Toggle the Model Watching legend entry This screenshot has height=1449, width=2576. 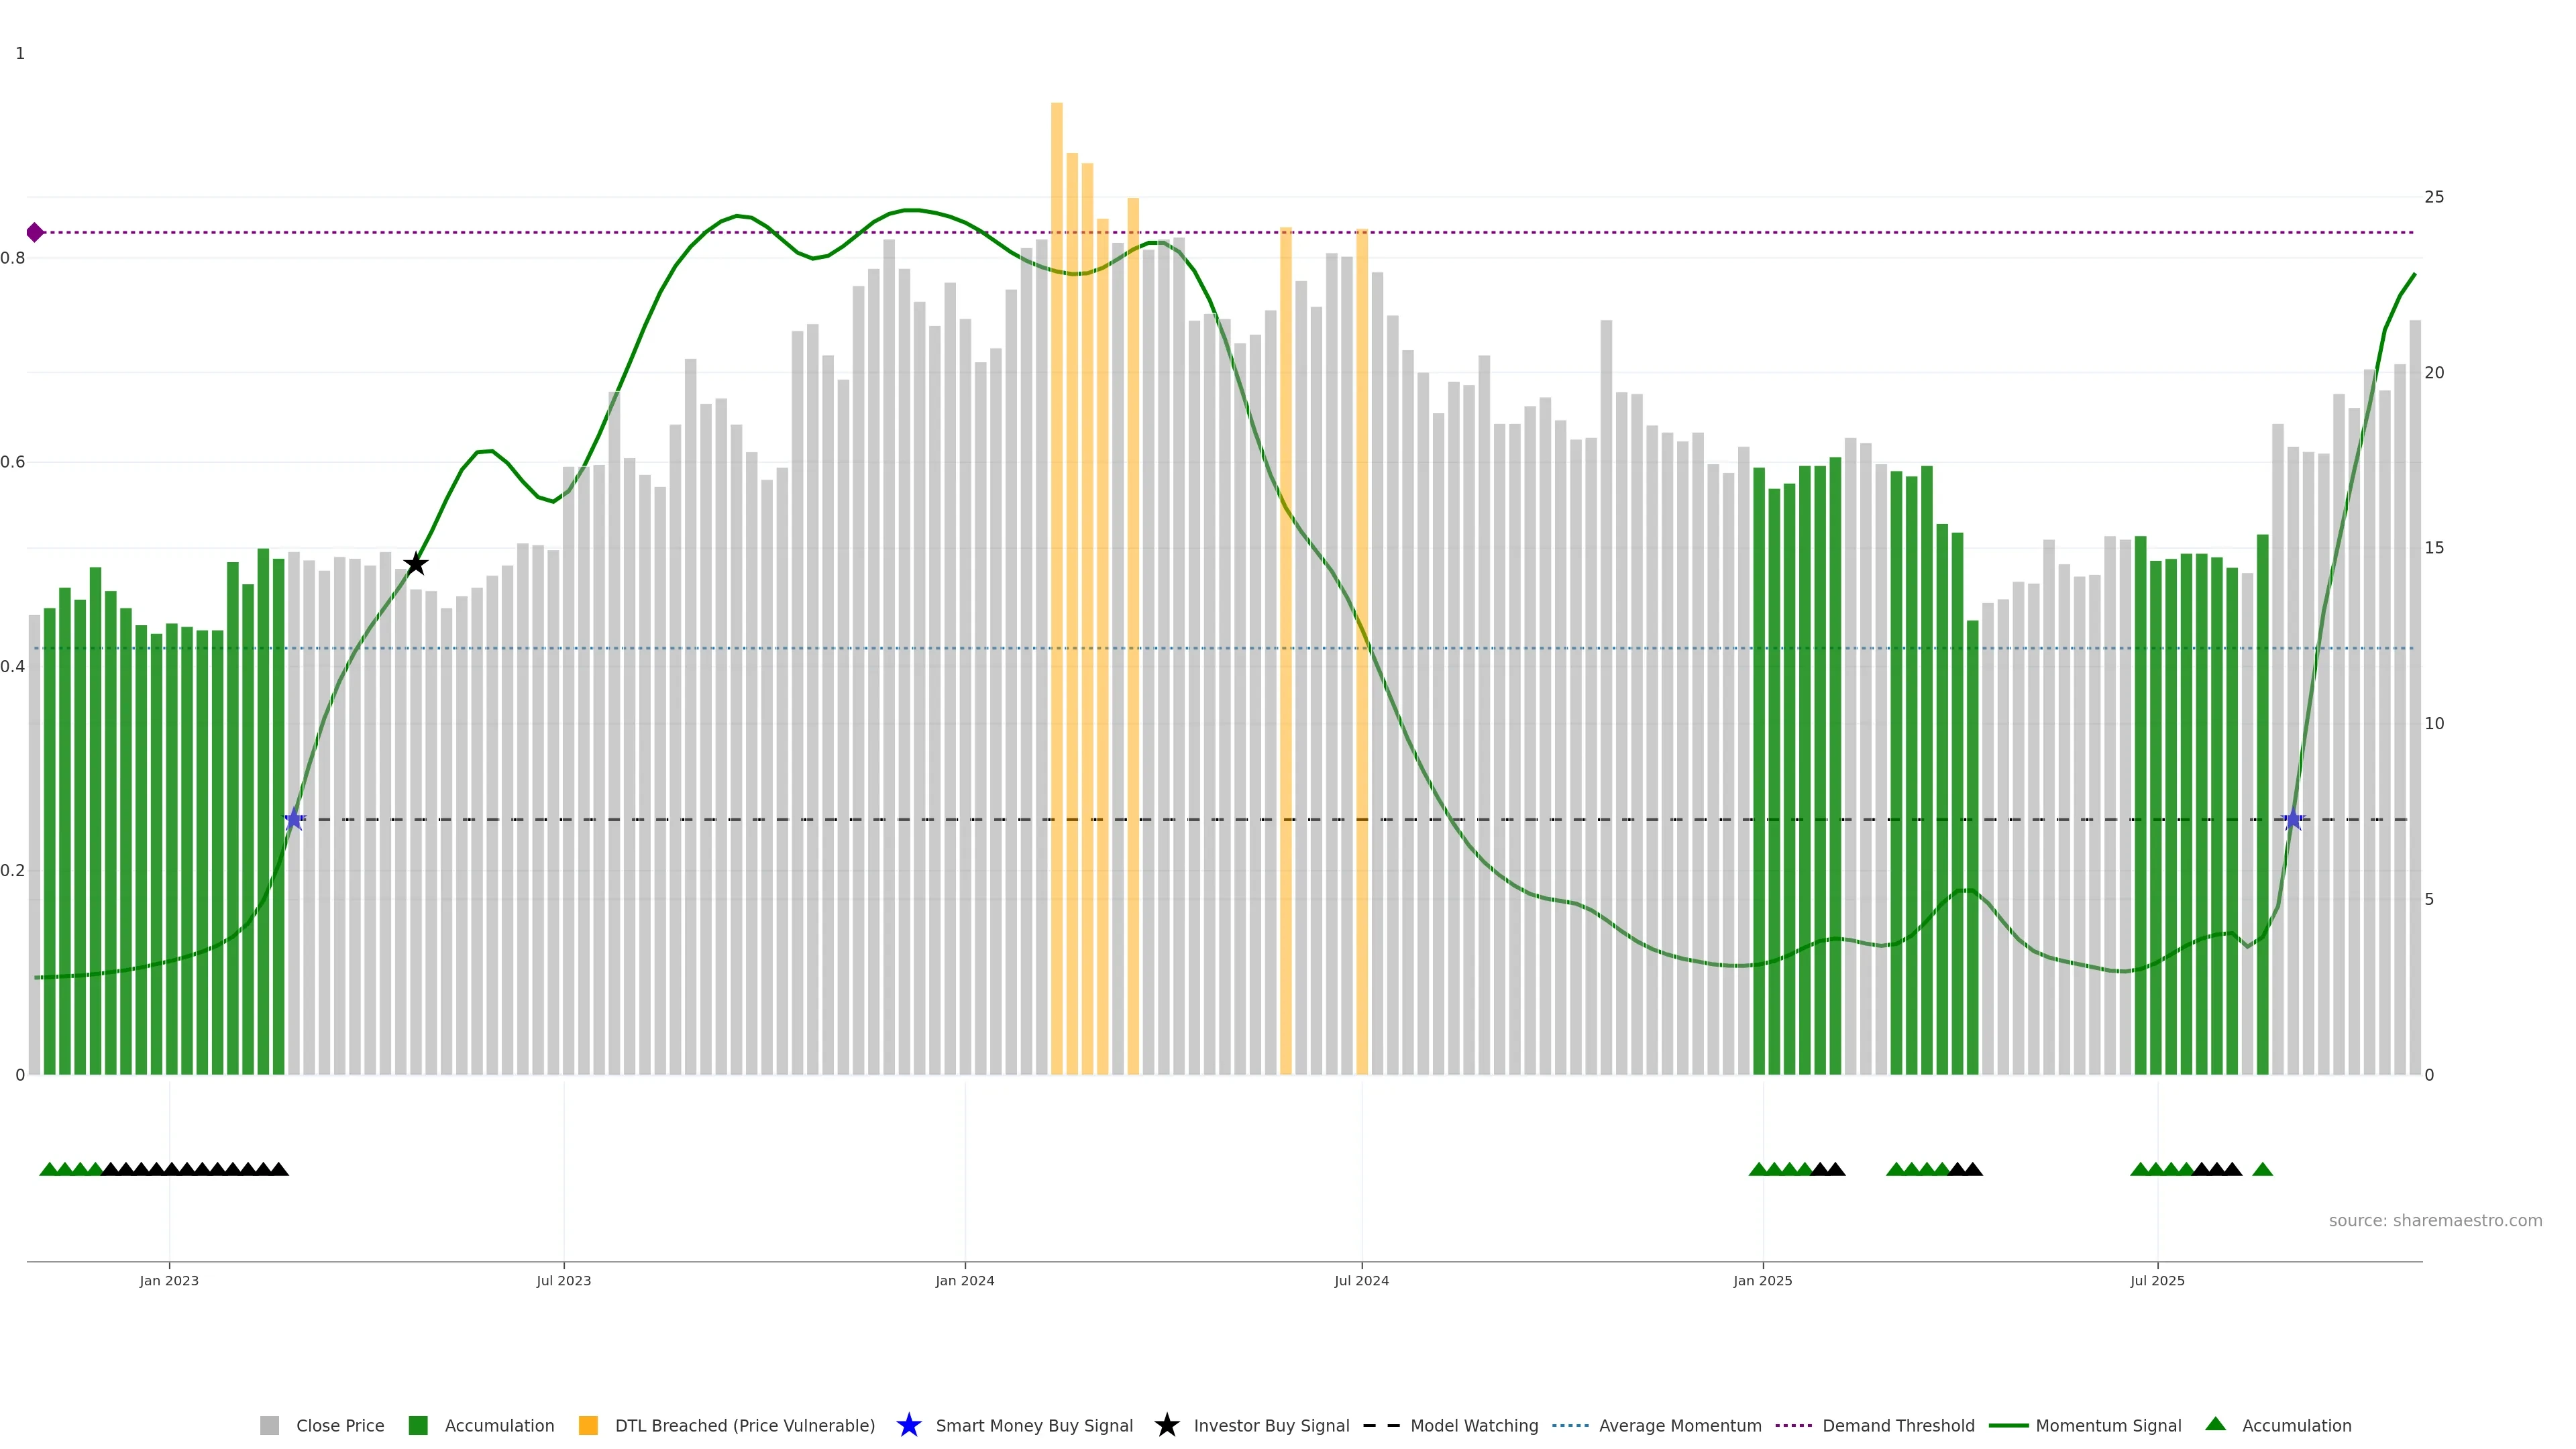[x=1474, y=1425]
